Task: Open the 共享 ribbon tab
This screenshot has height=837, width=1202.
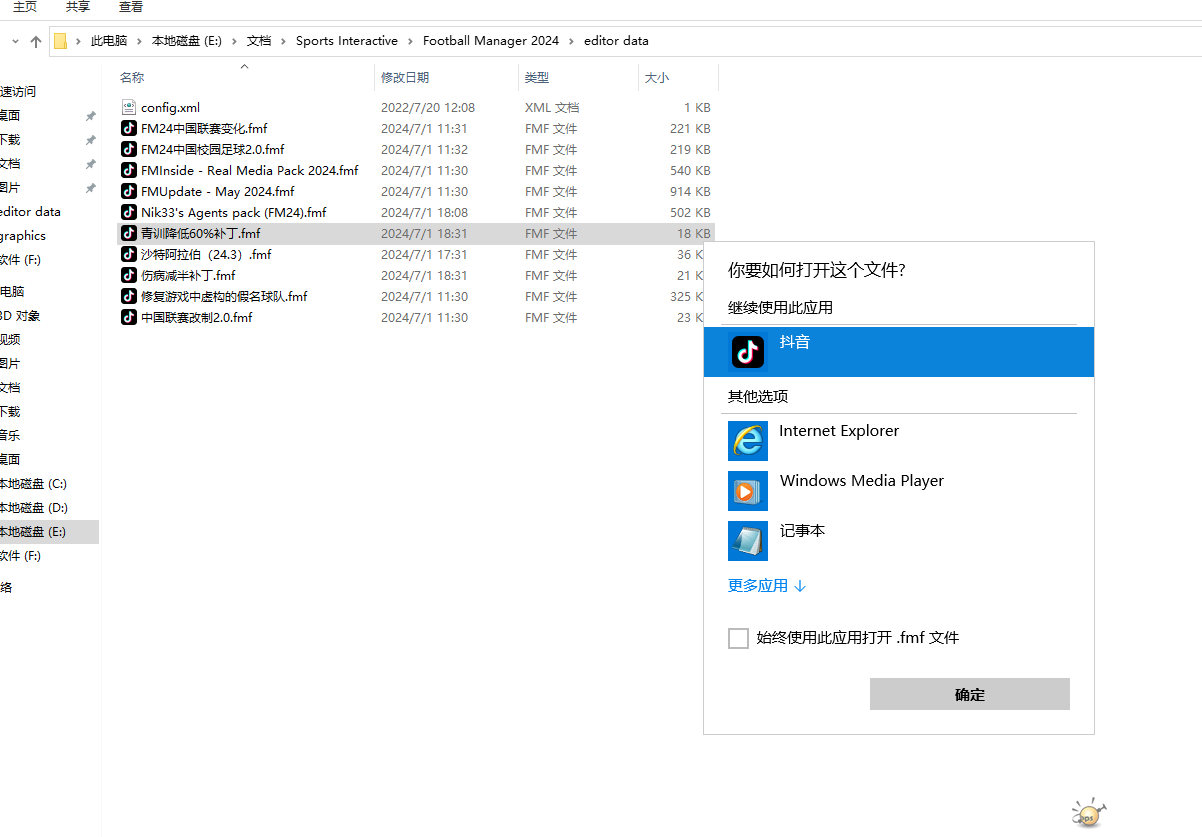Action: coord(78,6)
